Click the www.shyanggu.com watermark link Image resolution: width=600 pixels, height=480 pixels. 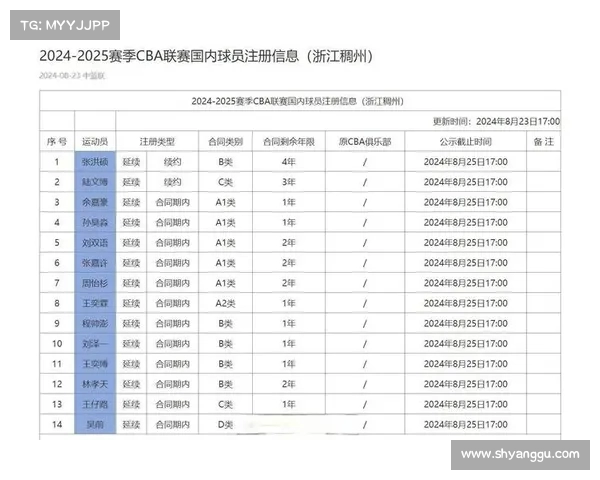pos(519,454)
